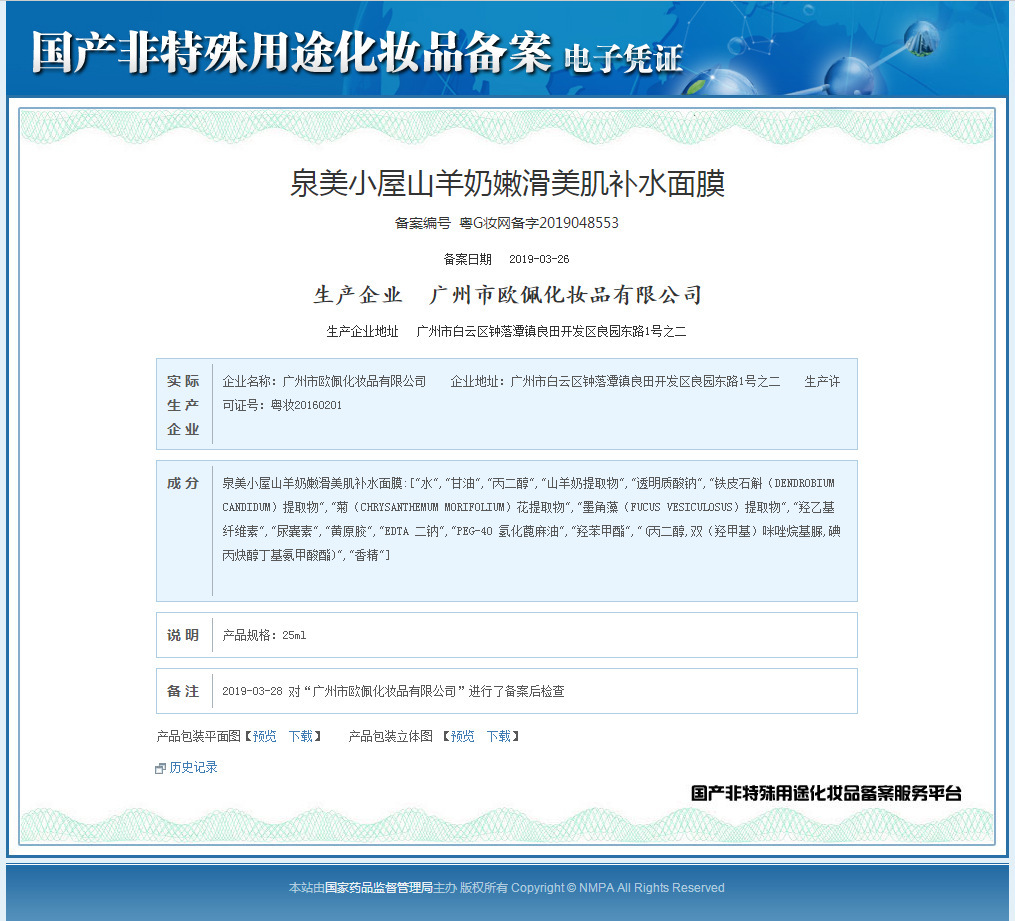1015x921 pixels.
Task: Click the 国产非特殊用途化妆品备案服务平台 label
Action: tap(826, 793)
